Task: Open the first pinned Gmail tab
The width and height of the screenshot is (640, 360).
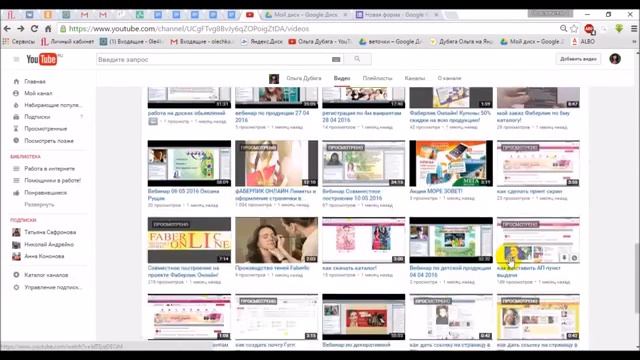Action: (x=84, y=15)
